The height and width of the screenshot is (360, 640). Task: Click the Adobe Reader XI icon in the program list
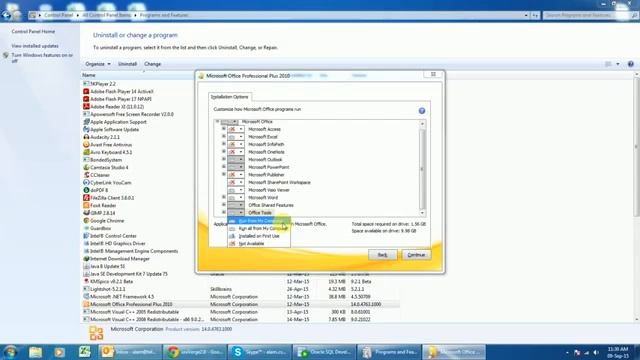[x=86, y=107]
